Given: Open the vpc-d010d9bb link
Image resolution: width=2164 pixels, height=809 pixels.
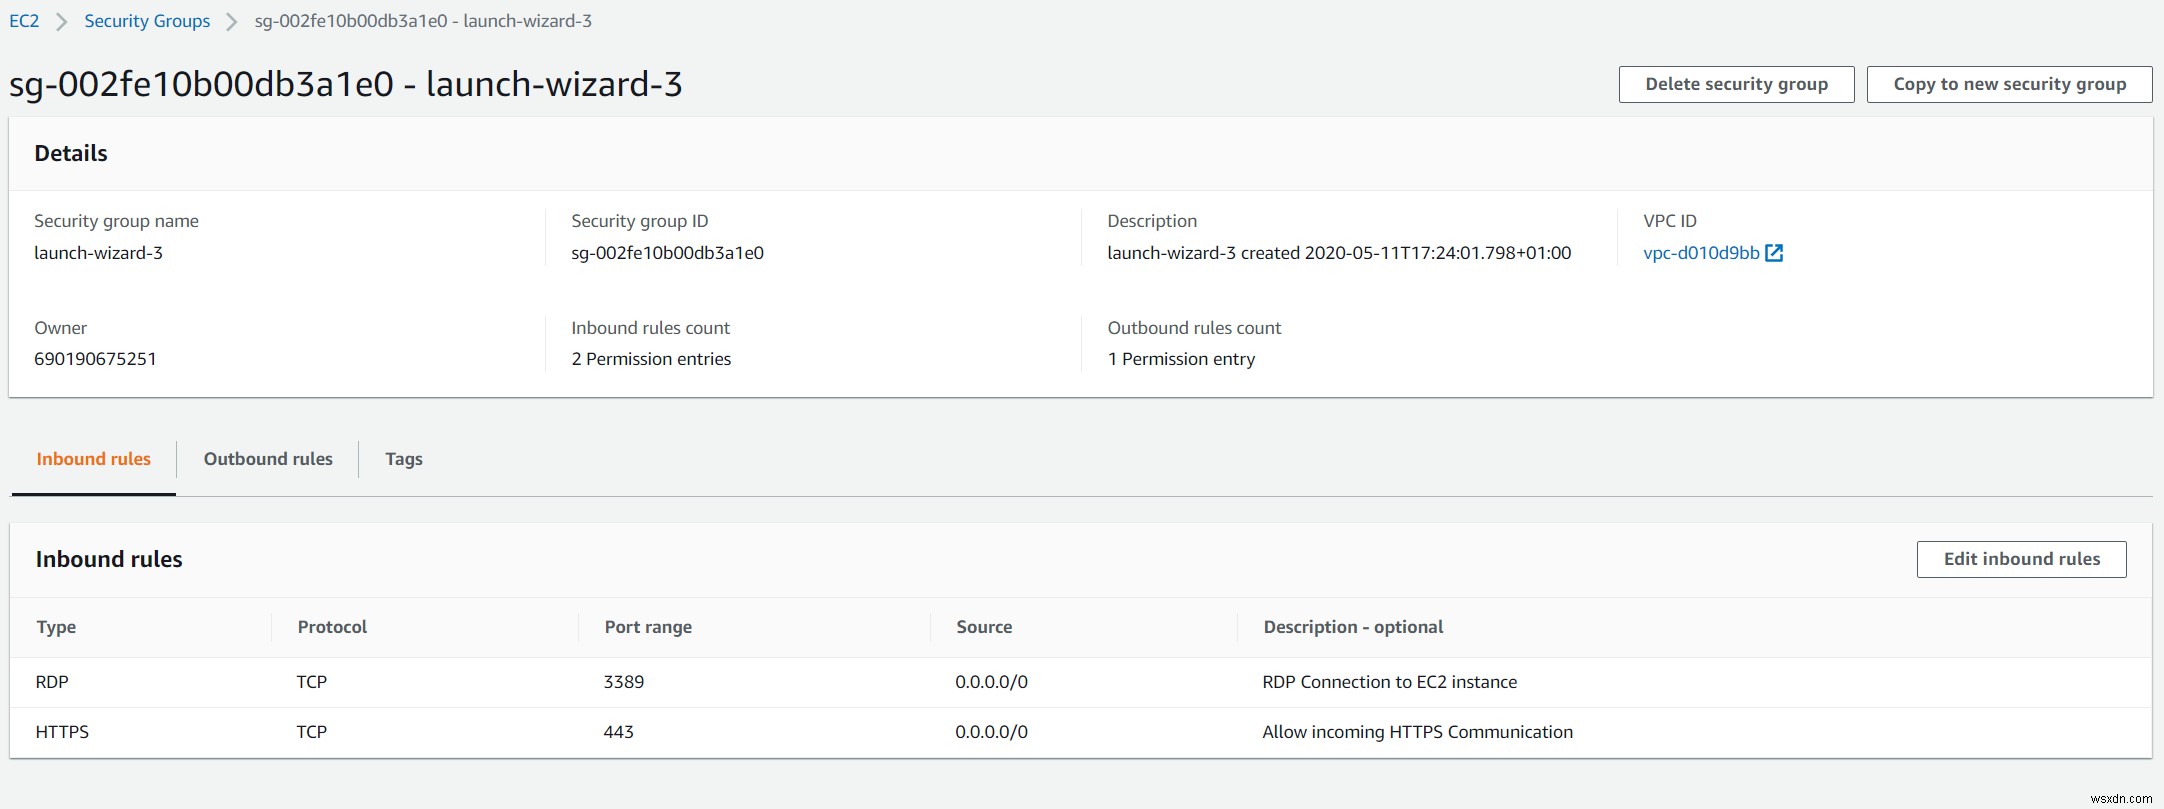Looking at the screenshot, I should pos(1700,253).
